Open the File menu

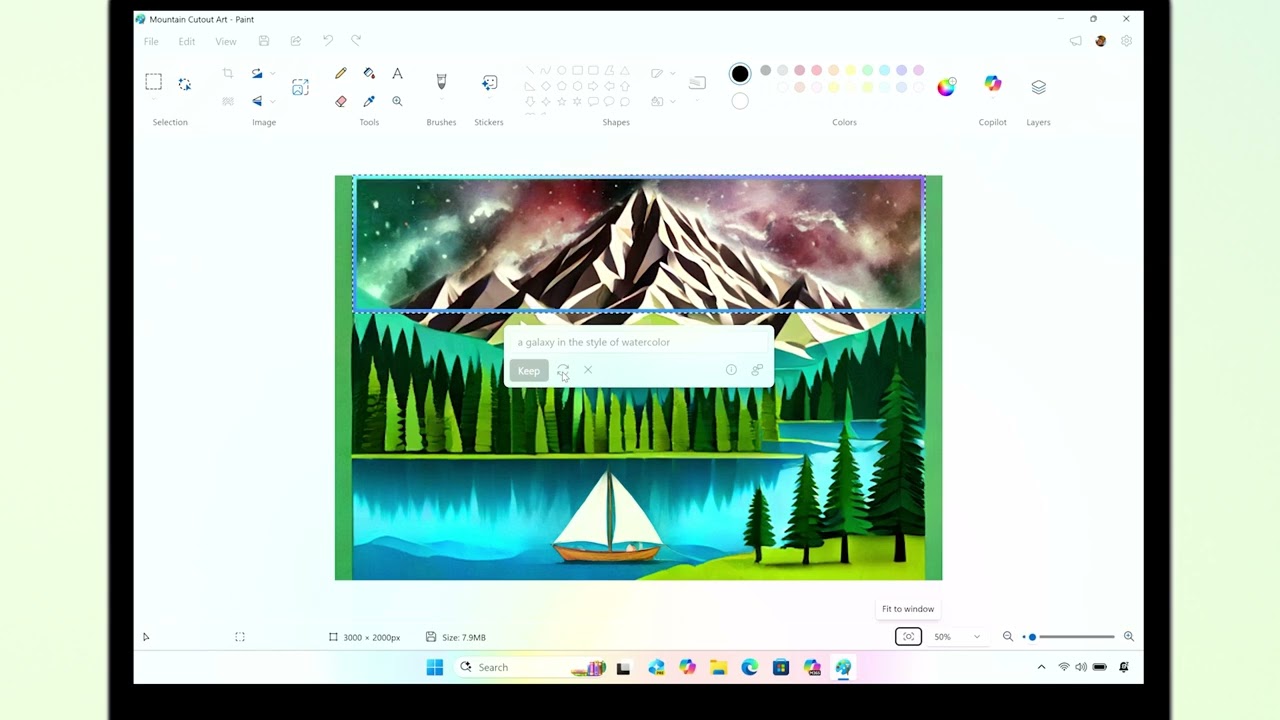point(151,42)
